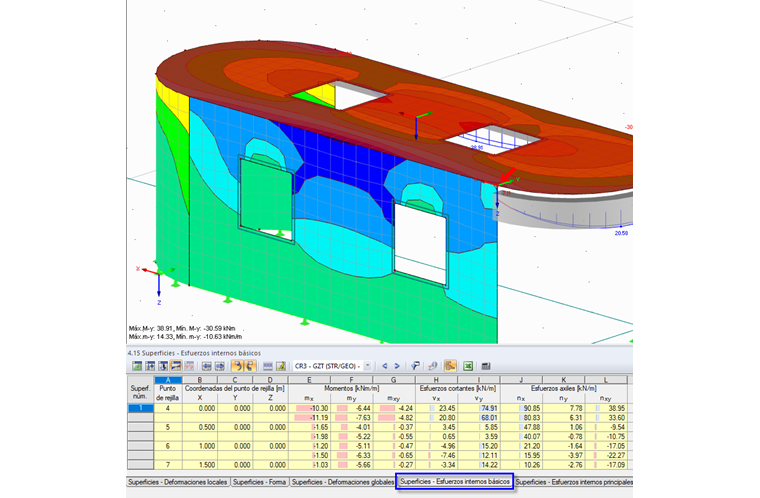This screenshot has width=760, height=498.
Task: Click the nxy value -22.27 cell
Action: pos(606,455)
